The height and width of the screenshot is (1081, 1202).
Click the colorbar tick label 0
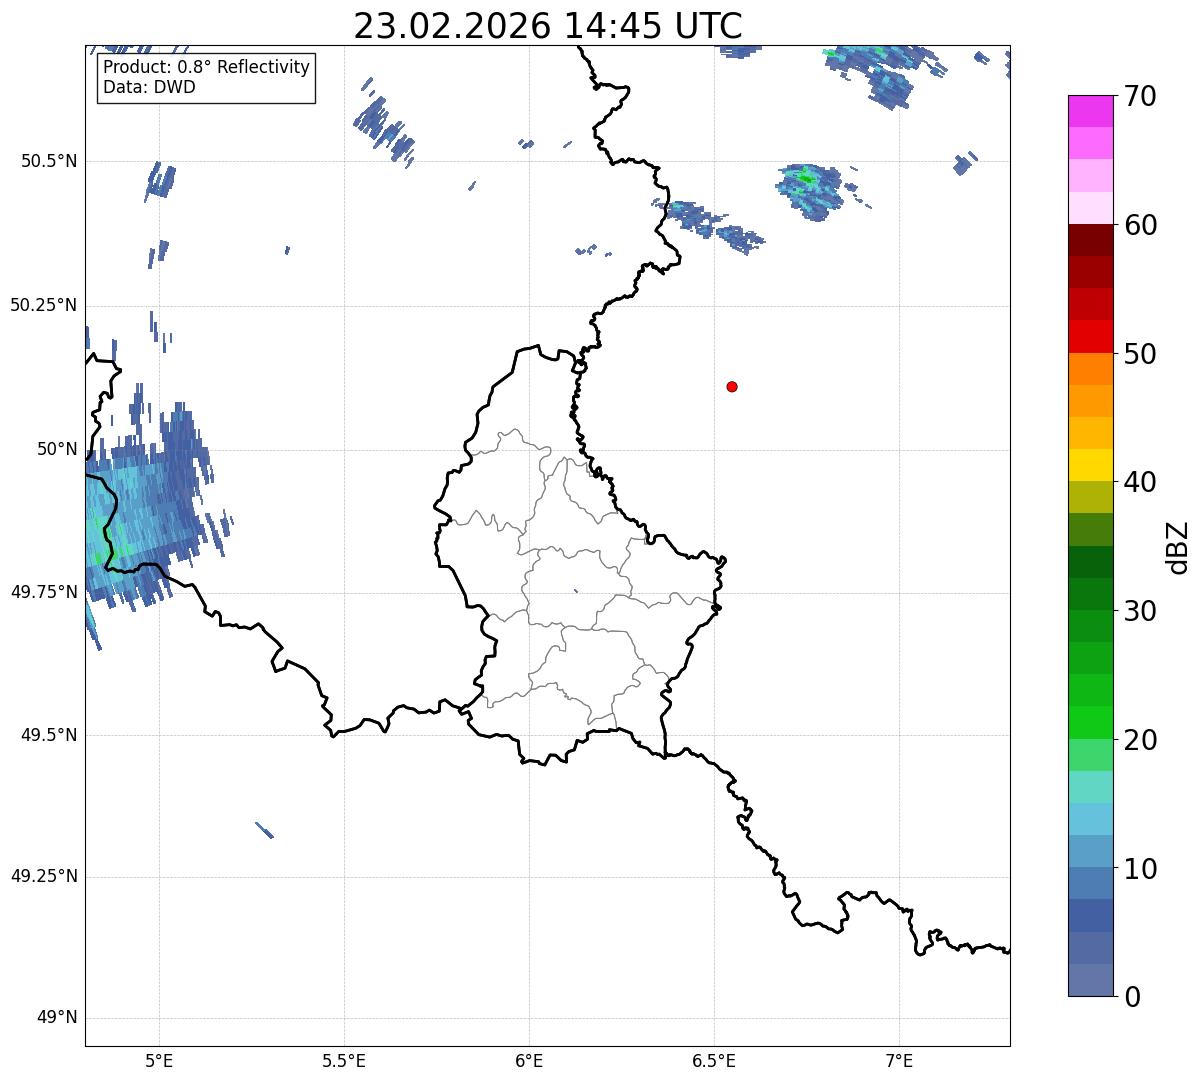pyautogui.click(x=1132, y=997)
